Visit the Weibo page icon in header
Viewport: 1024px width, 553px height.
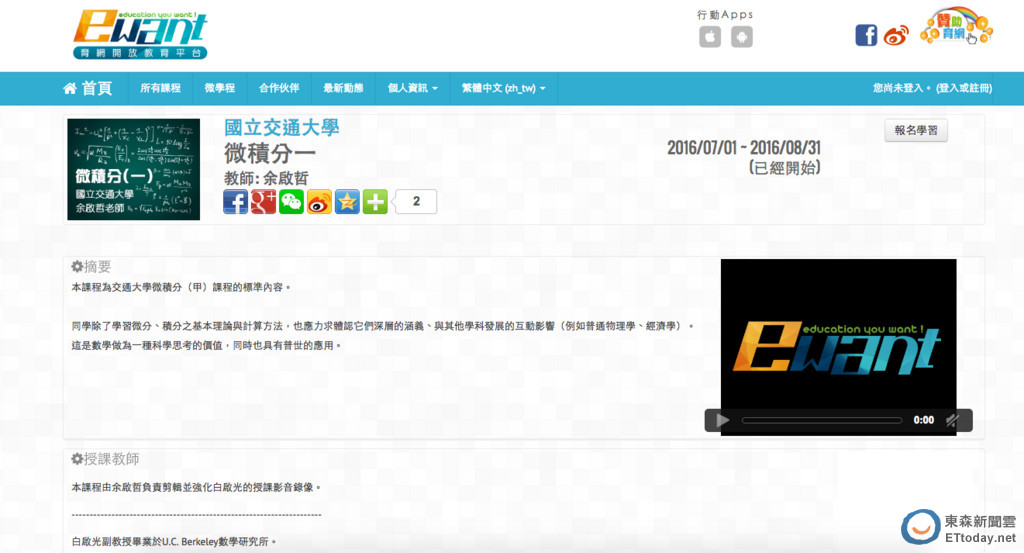pyautogui.click(x=896, y=36)
